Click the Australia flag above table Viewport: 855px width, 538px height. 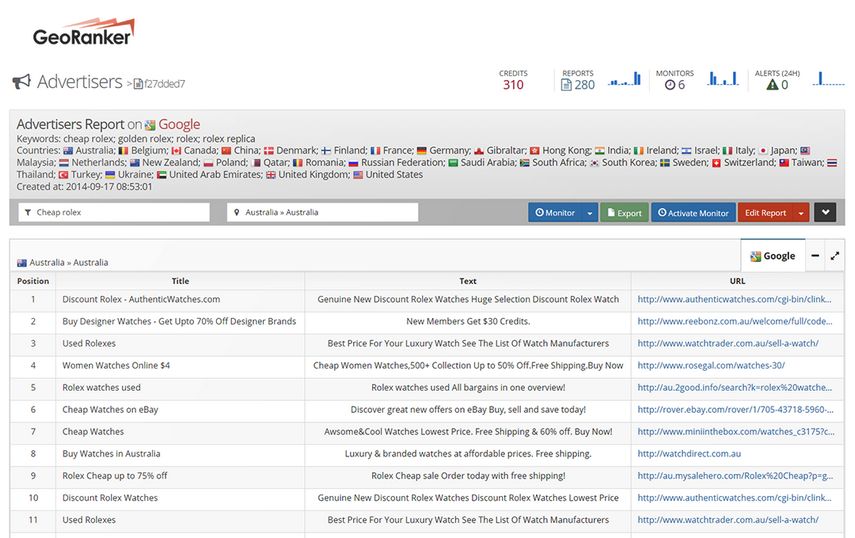(22, 263)
